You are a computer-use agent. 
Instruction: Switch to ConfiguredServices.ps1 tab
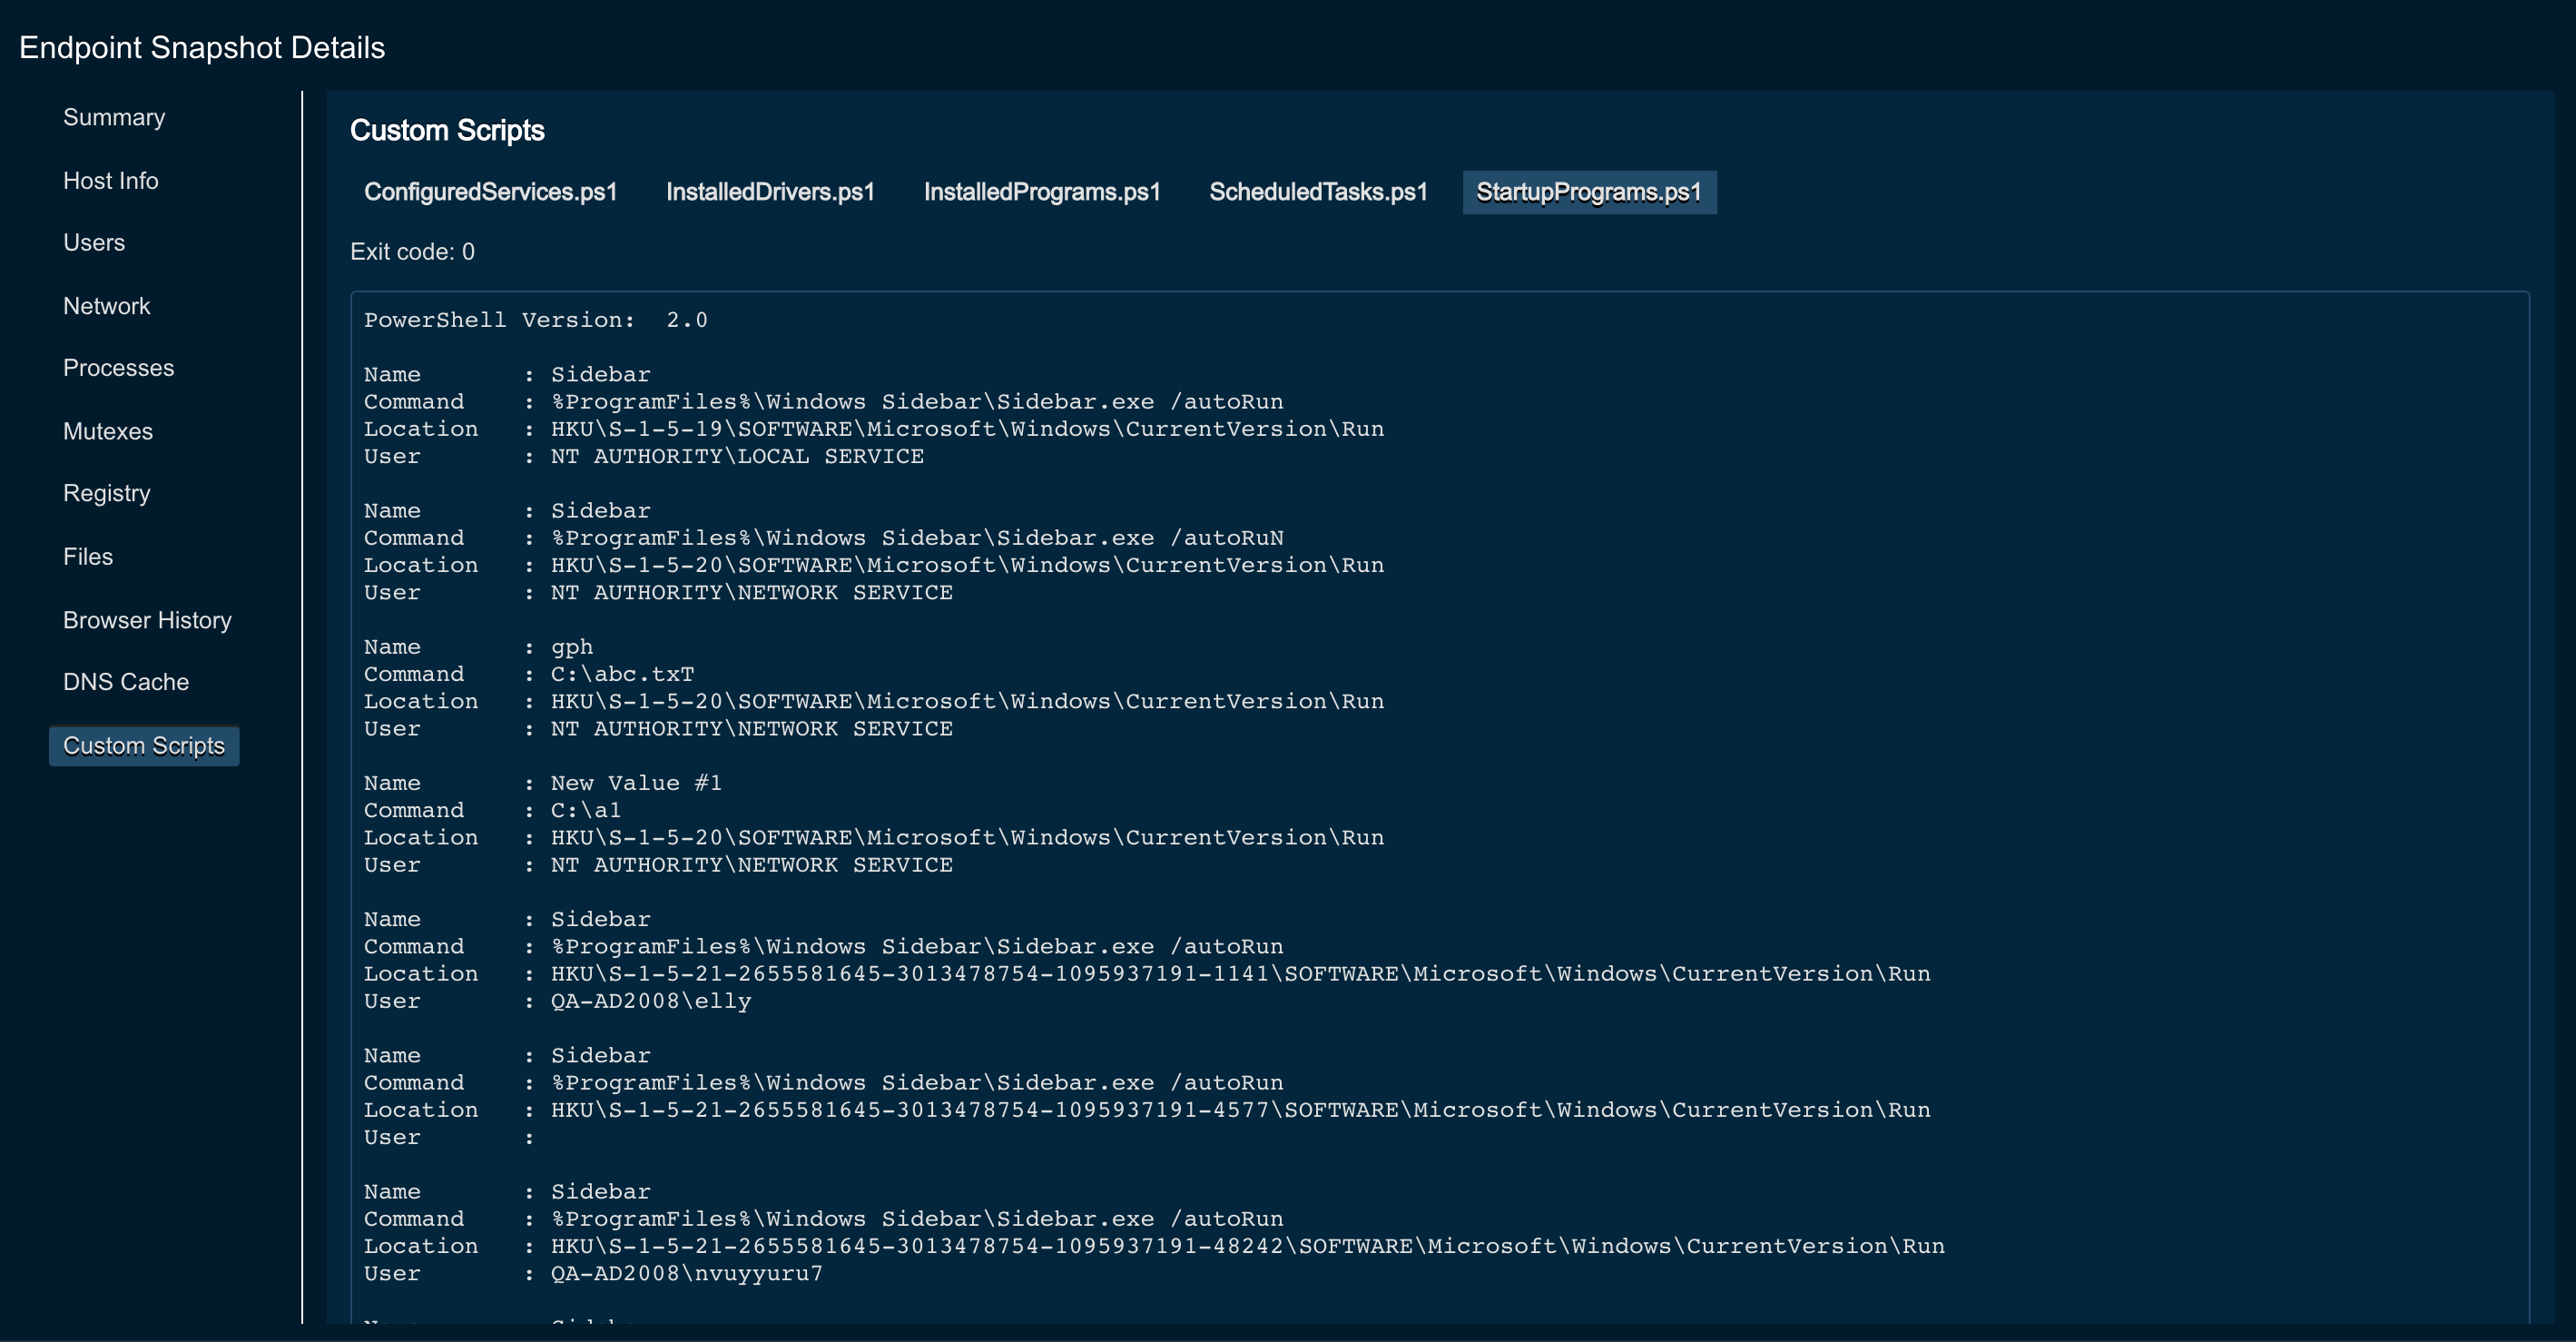click(x=490, y=192)
